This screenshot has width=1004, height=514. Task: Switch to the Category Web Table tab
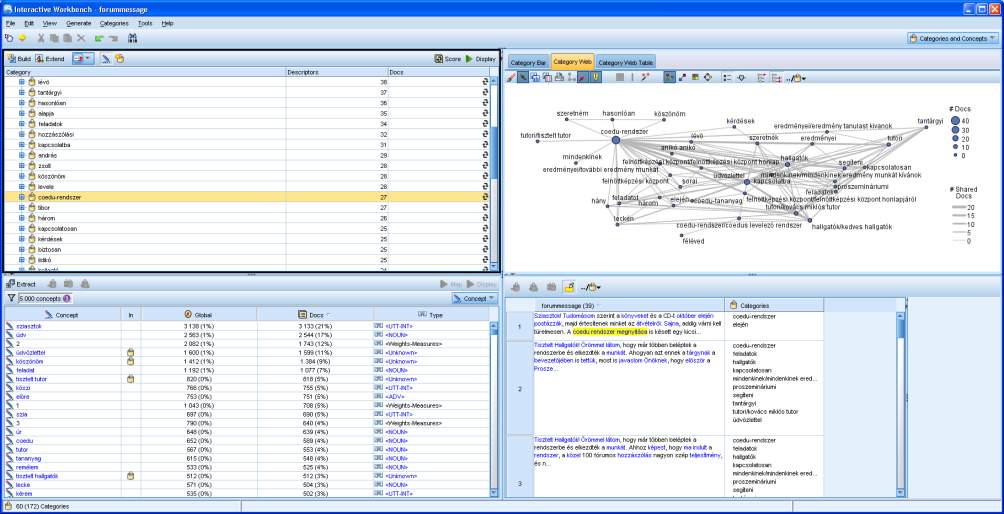tap(626, 62)
